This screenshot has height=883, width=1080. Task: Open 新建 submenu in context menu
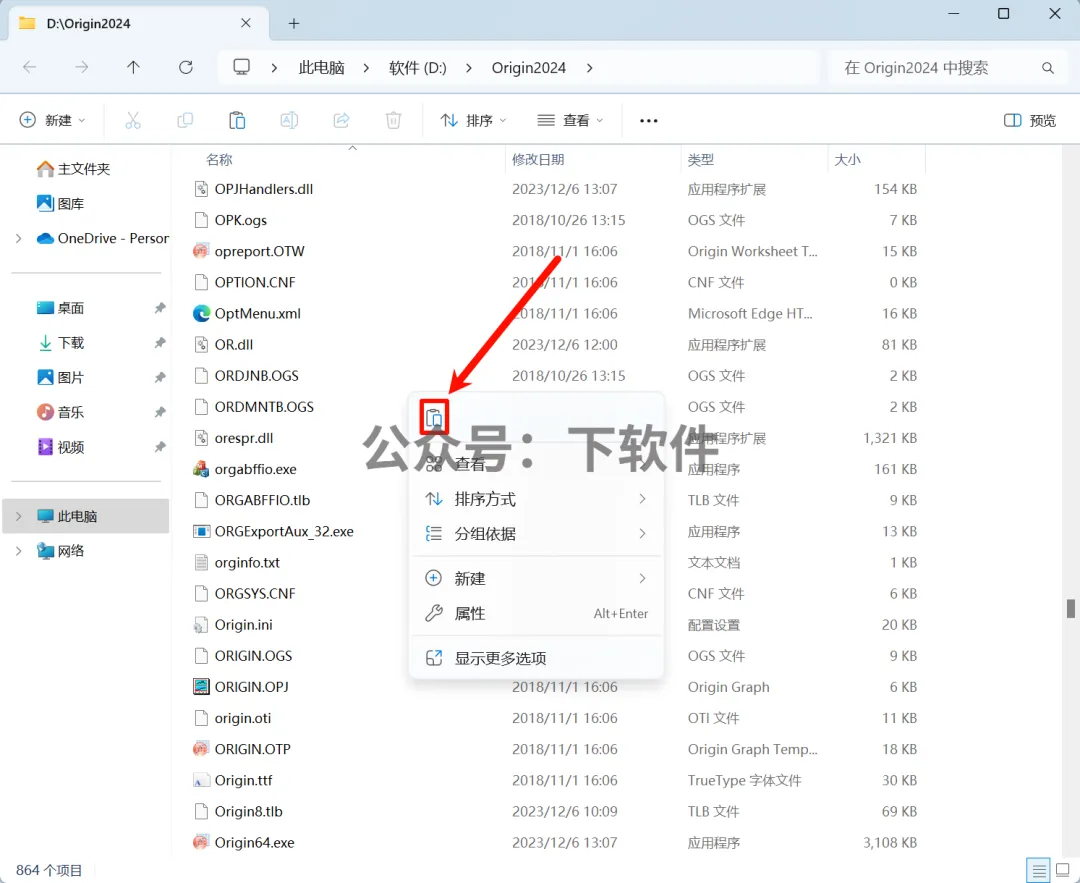click(536, 579)
